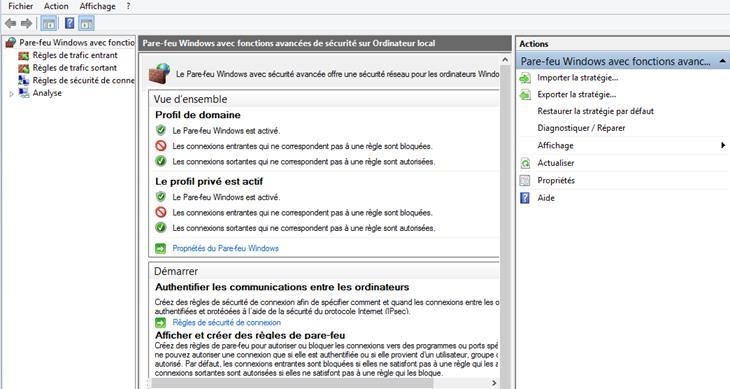
Task: Open the Fichier menu
Action: pos(20,6)
